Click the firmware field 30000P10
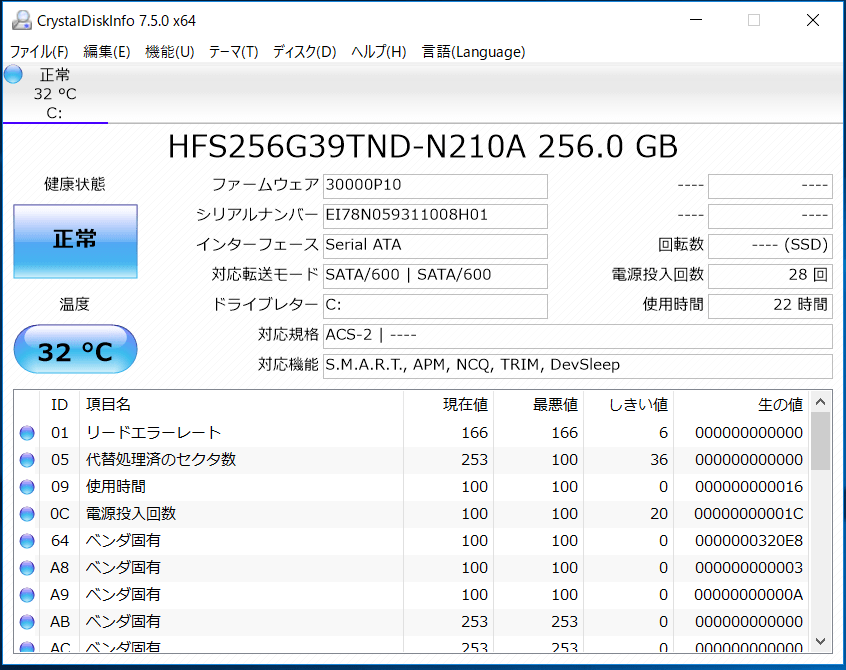The width and height of the screenshot is (846, 670). coord(435,186)
